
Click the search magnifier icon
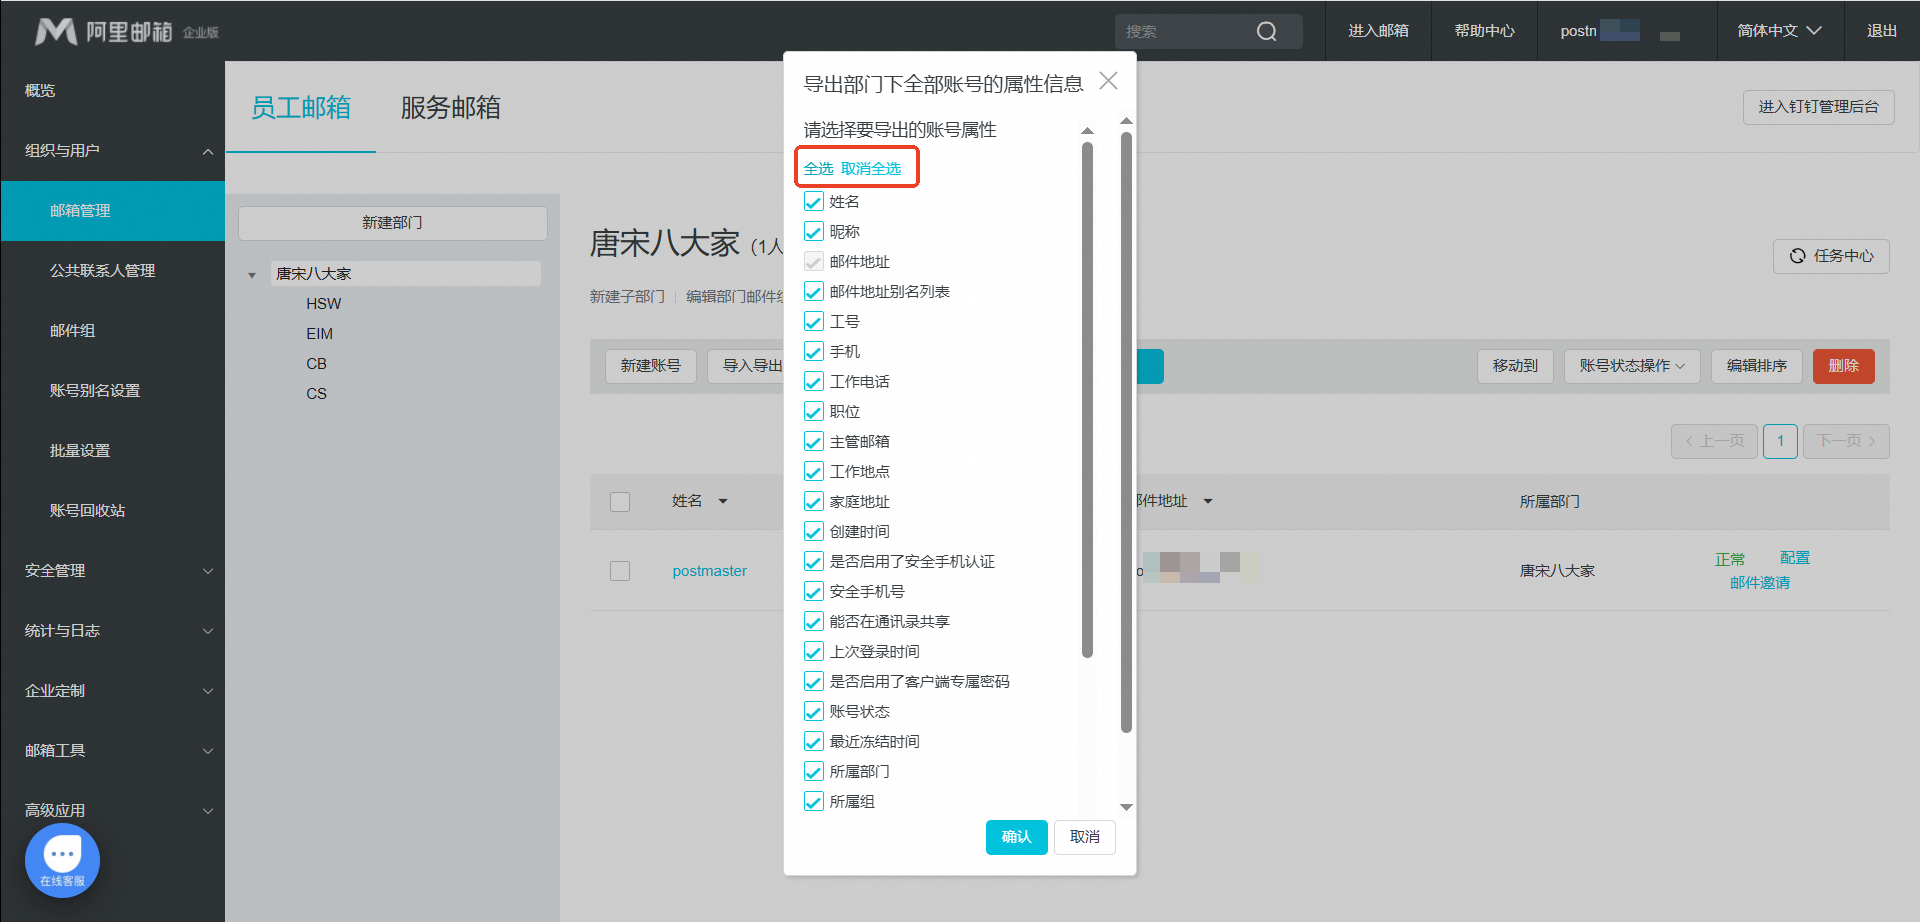1266,31
